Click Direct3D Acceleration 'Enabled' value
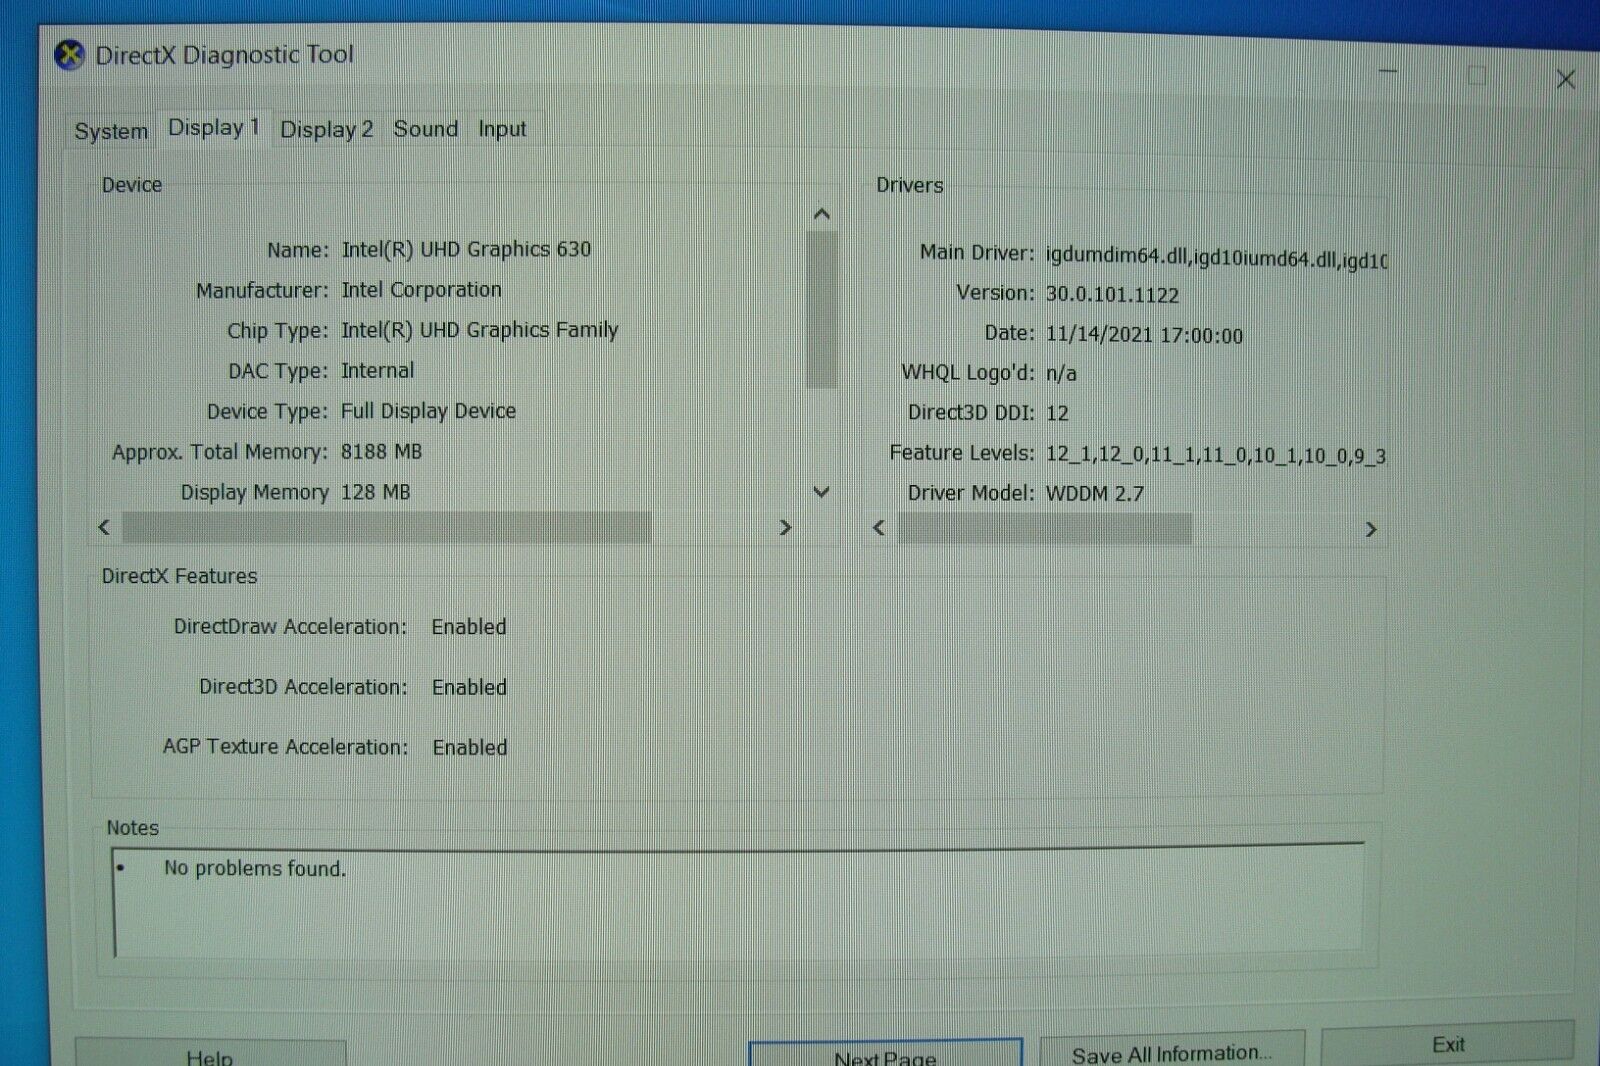 pyautogui.click(x=469, y=688)
